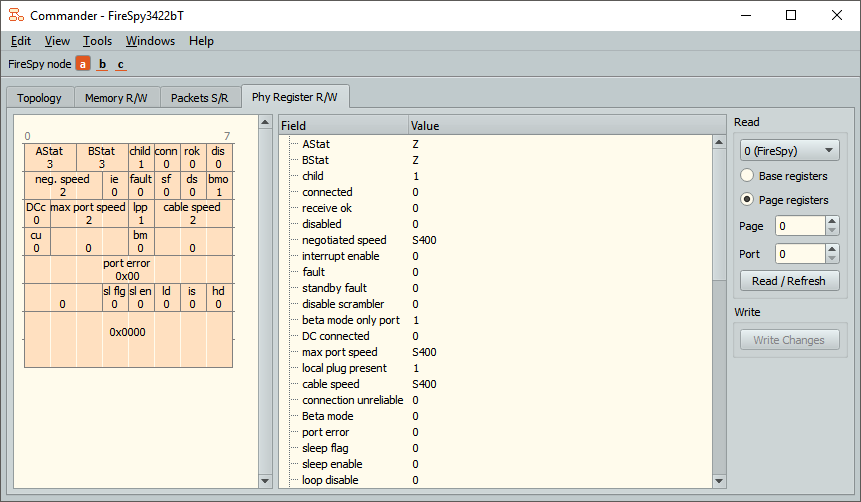Screen dimensions: 861x502
Task: Select the disabled field row
Action: pyautogui.click(x=496, y=224)
